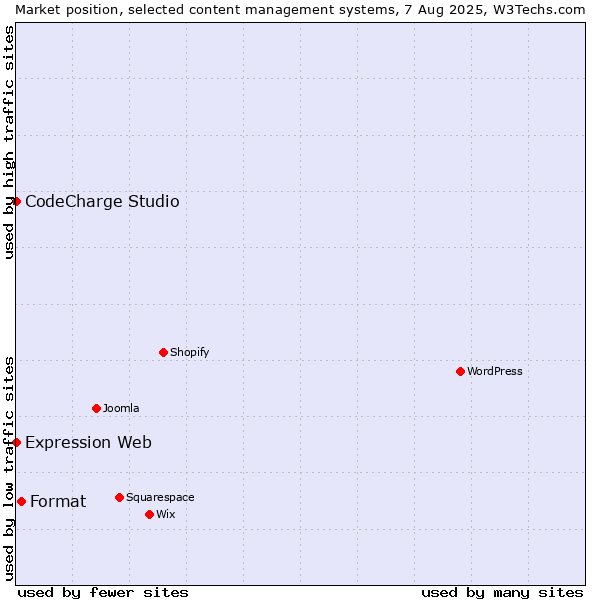The width and height of the screenshot is (600, 600).
Task: Click the chart title mentioning W3Techs.com
Action: (x=300, y=10)
